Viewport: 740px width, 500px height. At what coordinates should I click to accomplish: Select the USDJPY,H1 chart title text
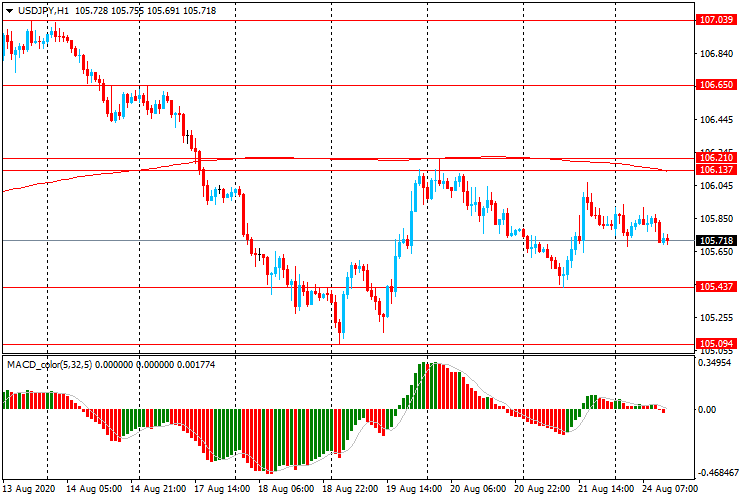(43, 10)
